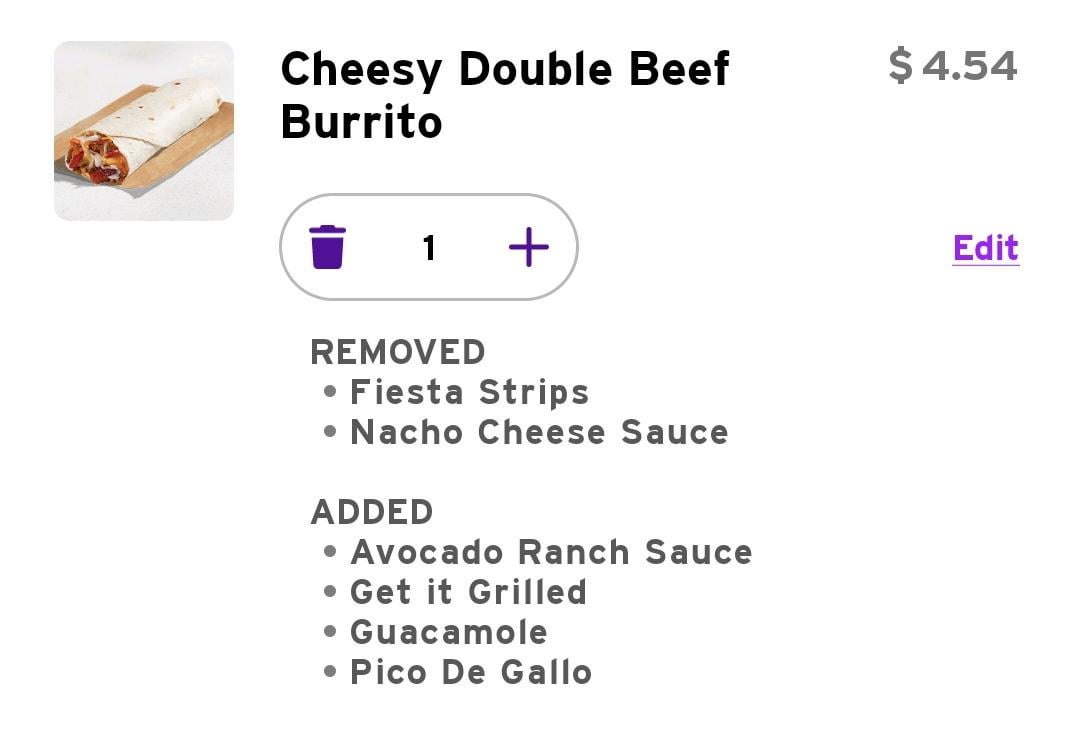1080x737 pixels.
Task: Click the bullet beside Avocado Ranch Sauce
Action: tap(331, 552)
